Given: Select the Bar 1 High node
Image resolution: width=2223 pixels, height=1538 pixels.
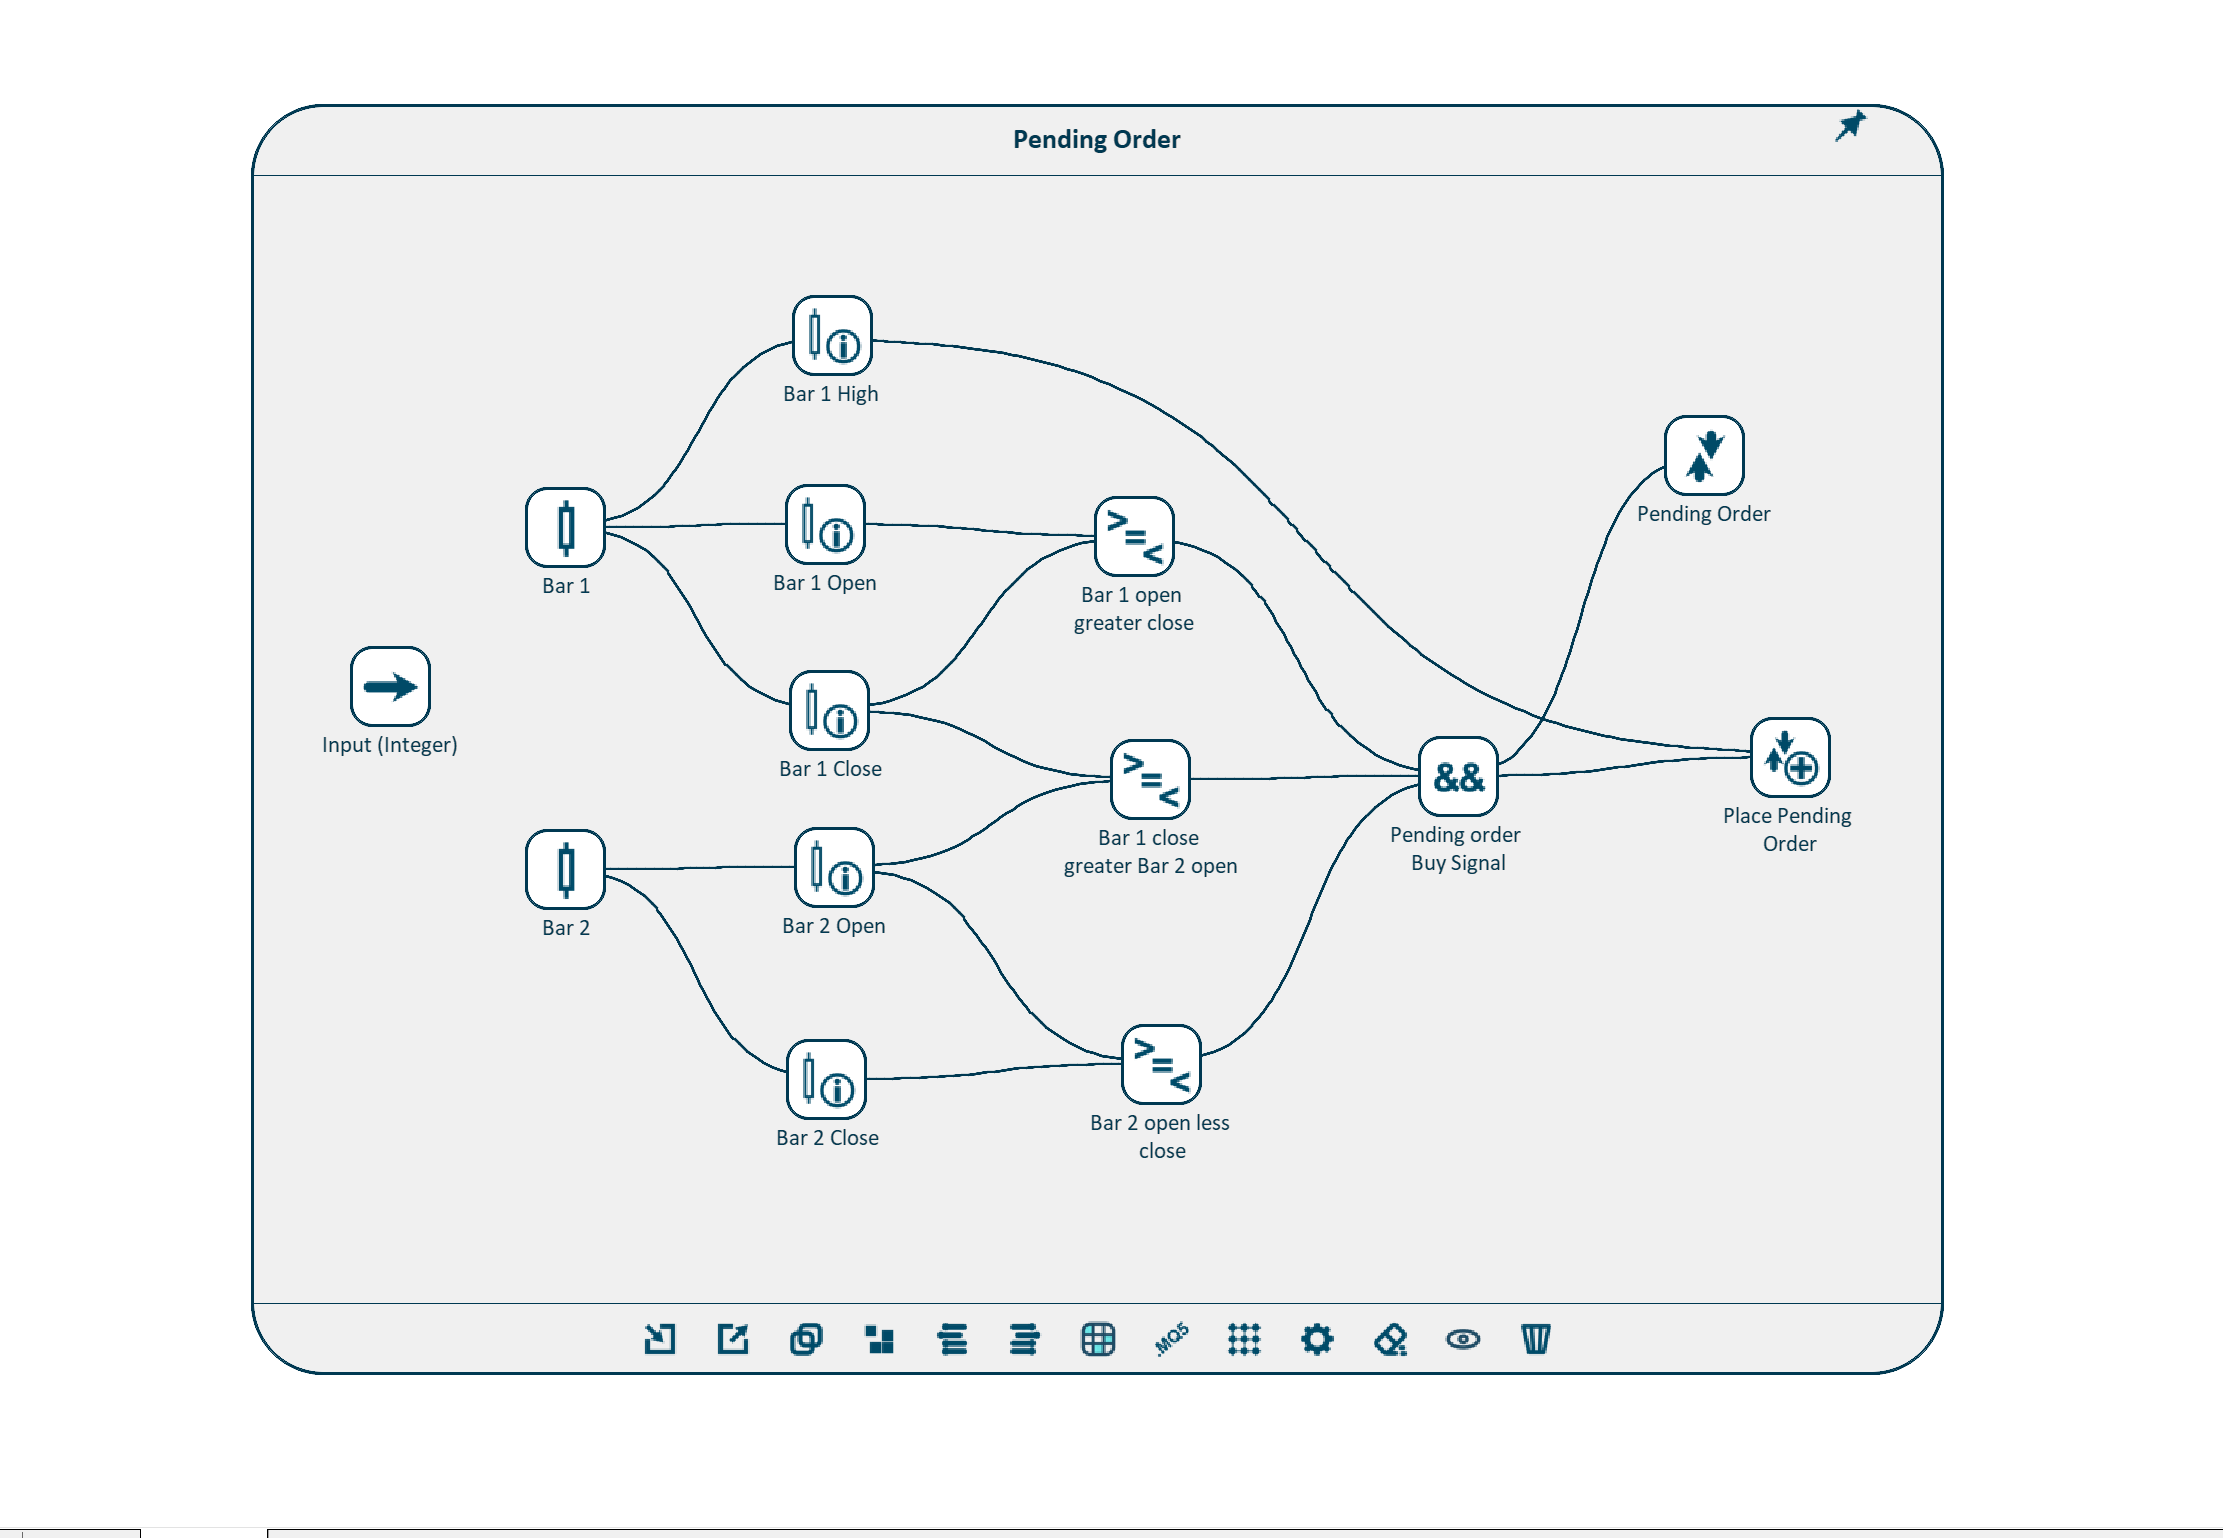Looking at the screenshot, I should tap(831, 335).
